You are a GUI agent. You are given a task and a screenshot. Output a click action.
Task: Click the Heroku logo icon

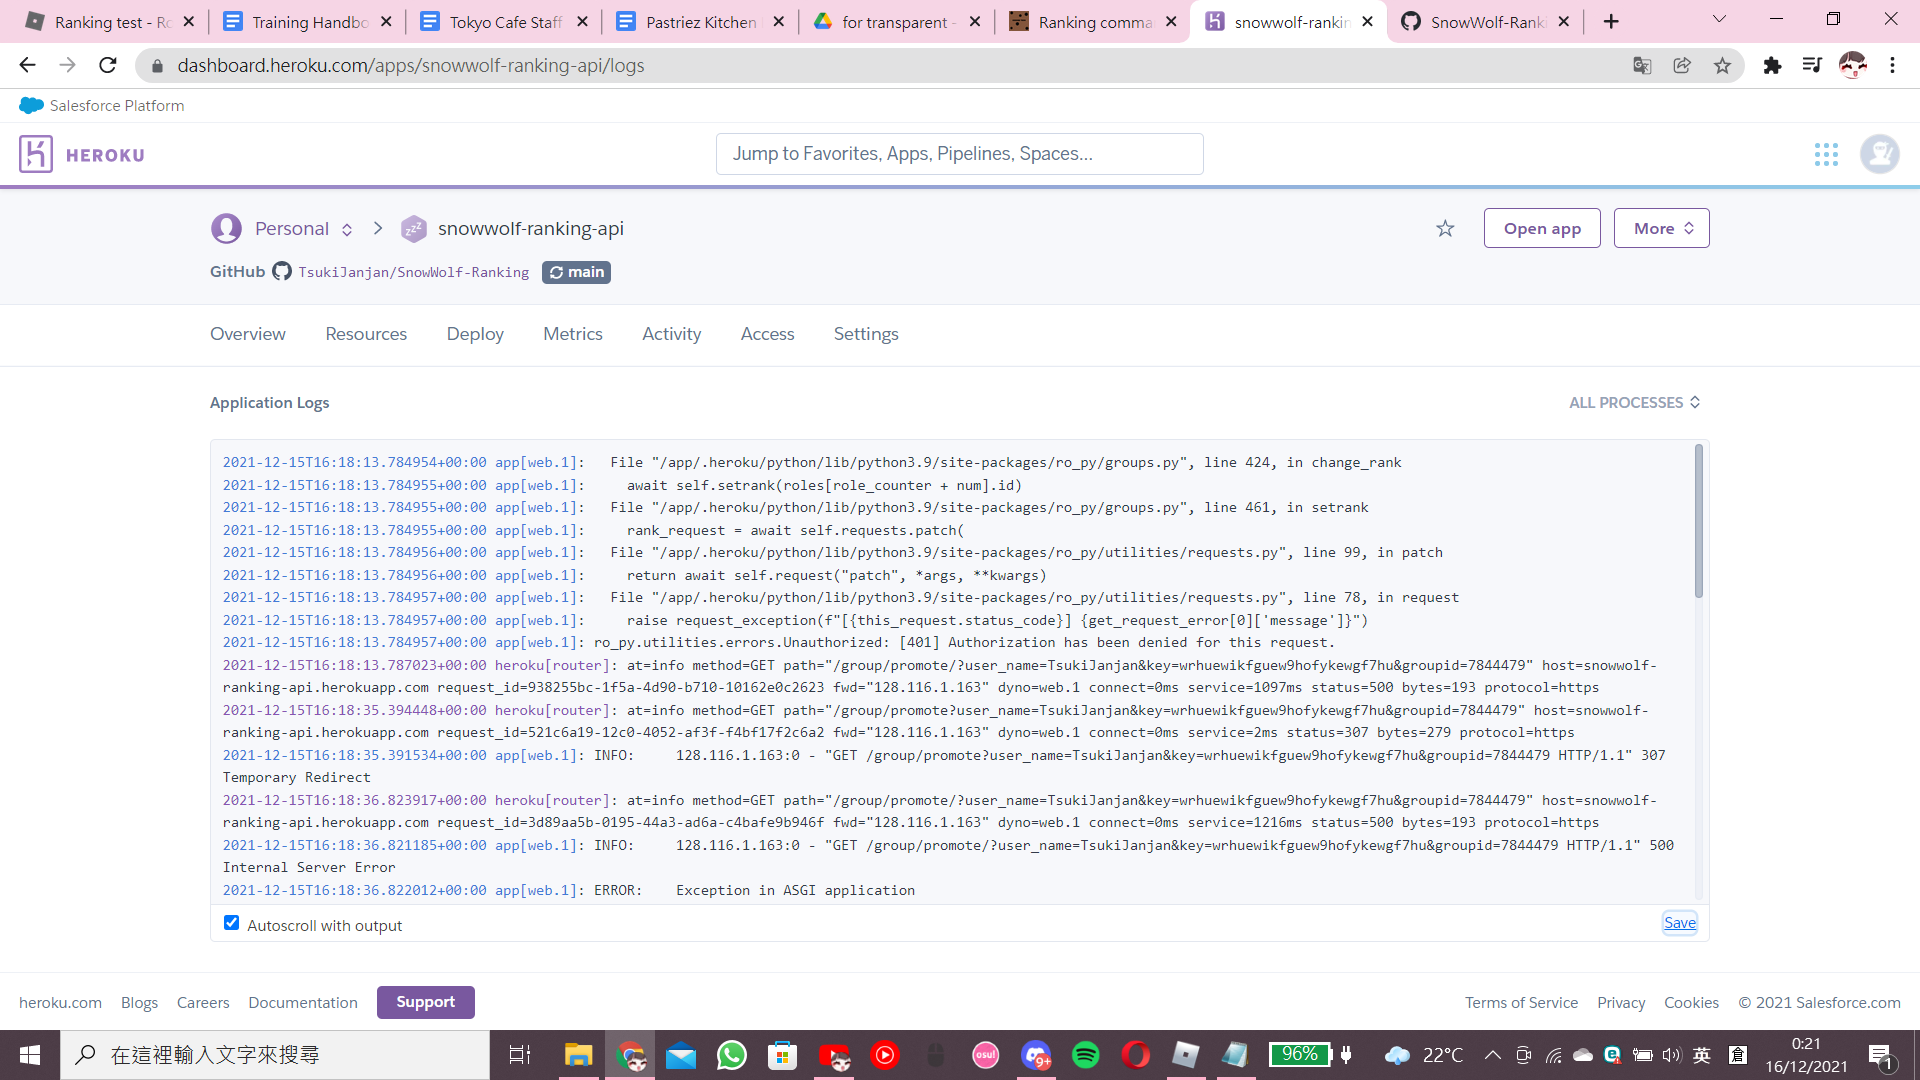pos(36,154)
